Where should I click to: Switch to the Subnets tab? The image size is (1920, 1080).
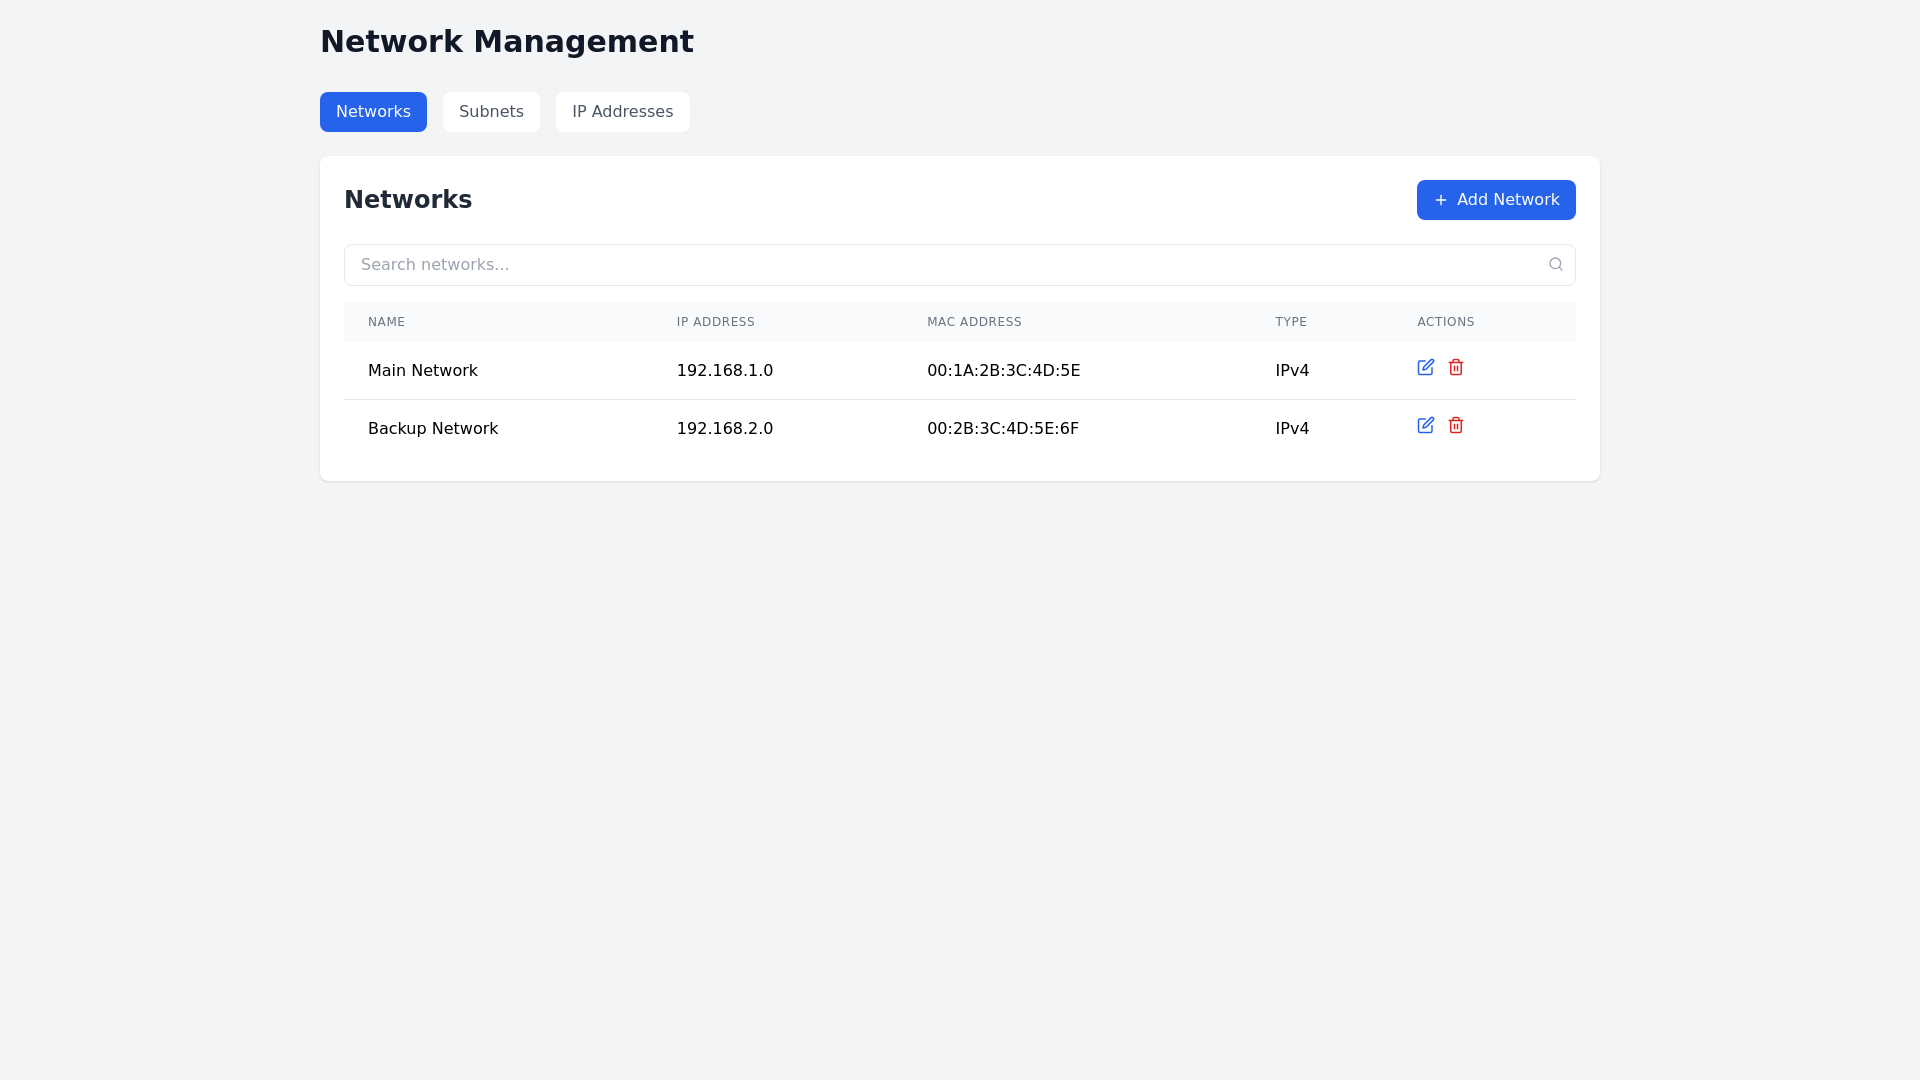(x=491, y=112)
